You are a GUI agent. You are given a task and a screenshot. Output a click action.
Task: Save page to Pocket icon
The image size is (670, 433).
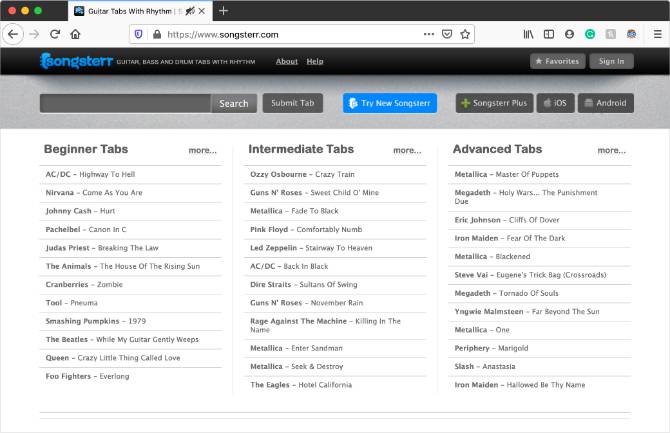coord(446,34)
